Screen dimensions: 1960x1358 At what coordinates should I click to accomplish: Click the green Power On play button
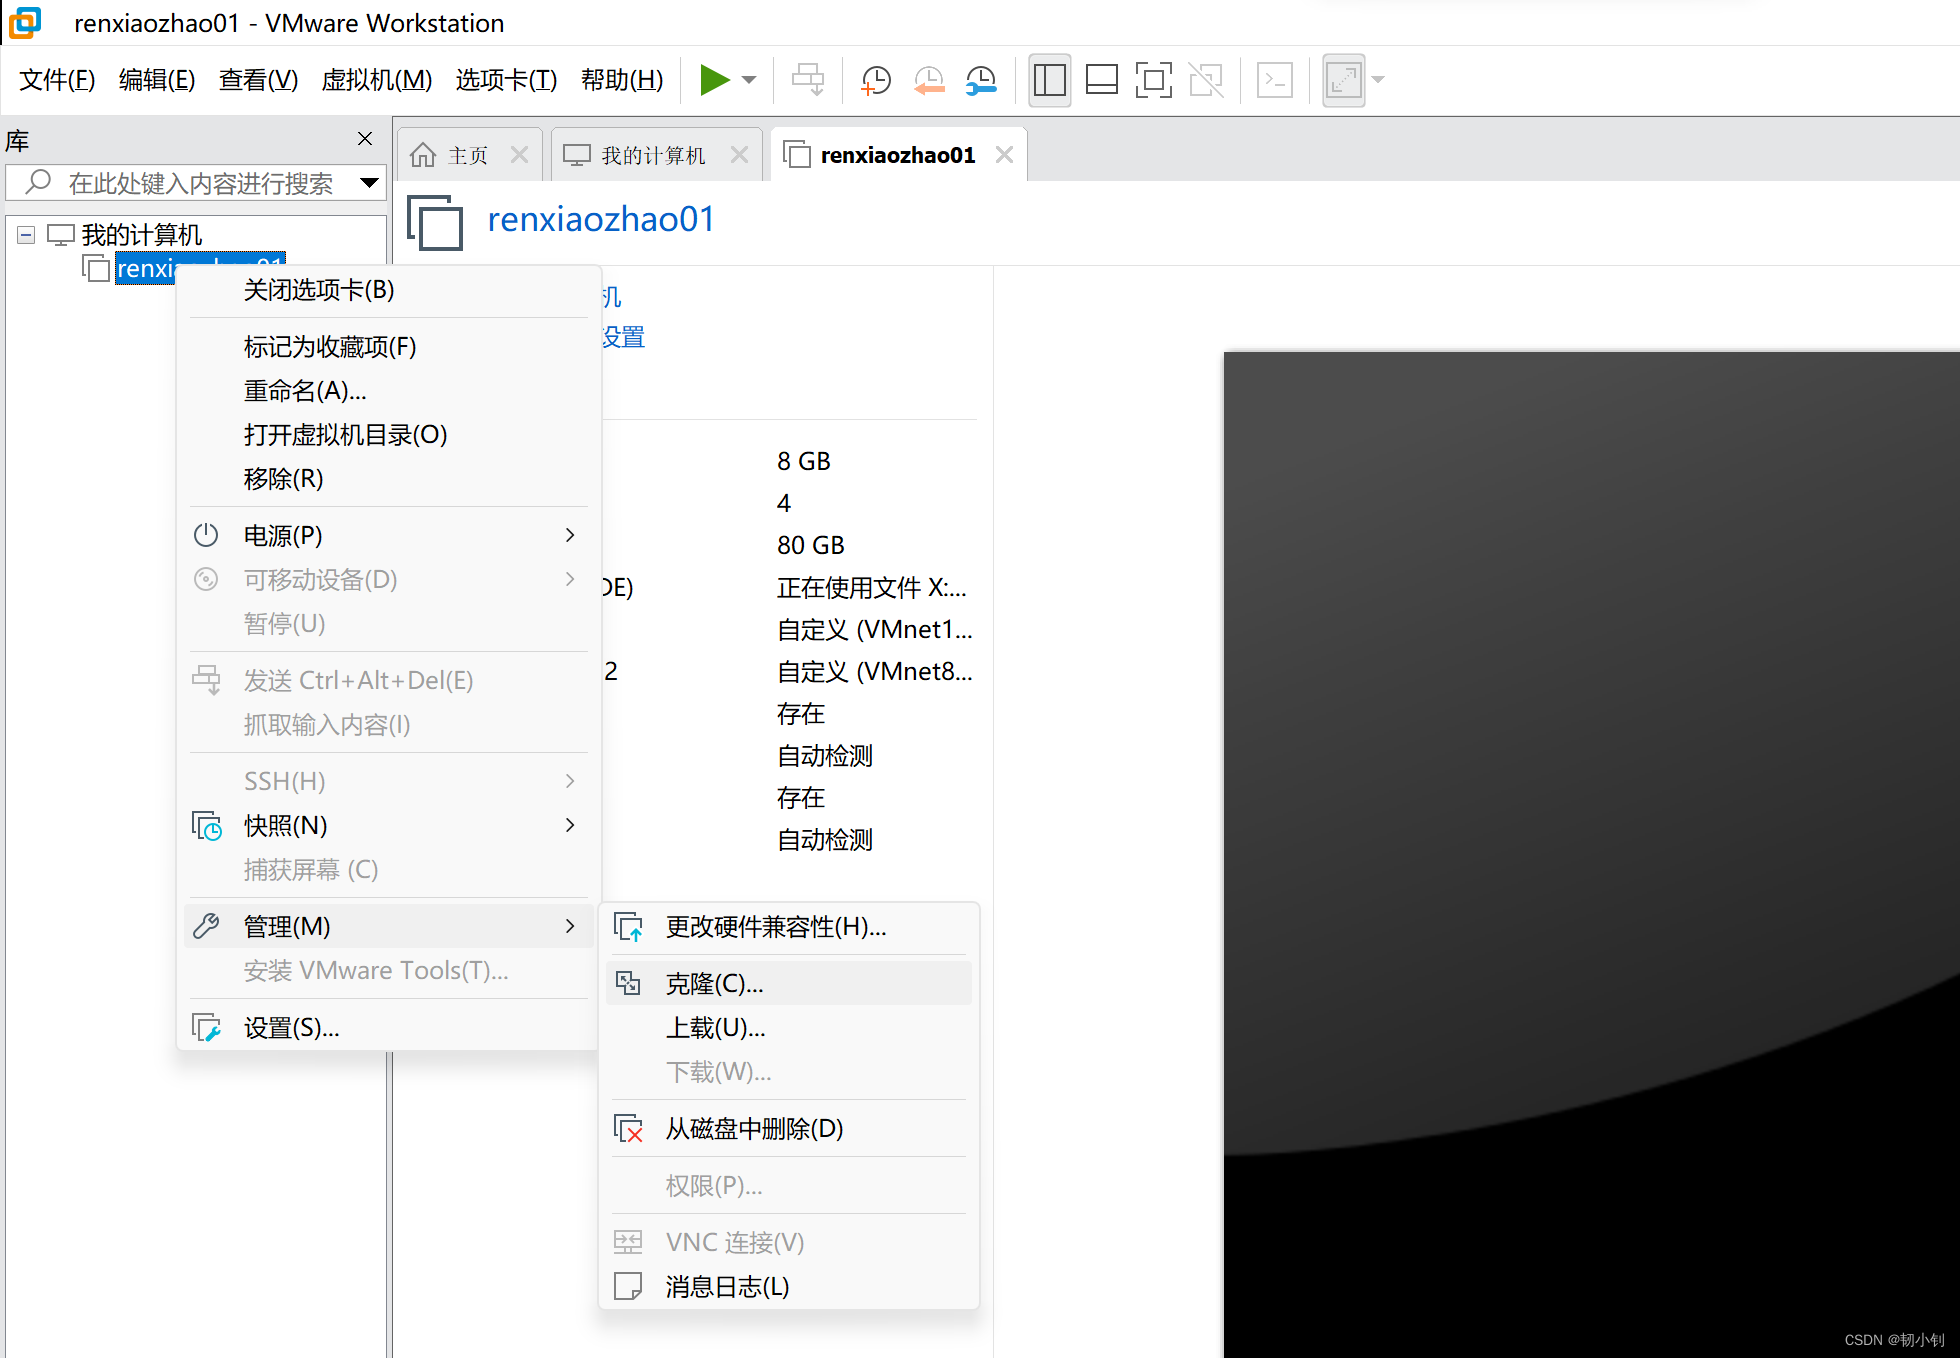(714, 80)
